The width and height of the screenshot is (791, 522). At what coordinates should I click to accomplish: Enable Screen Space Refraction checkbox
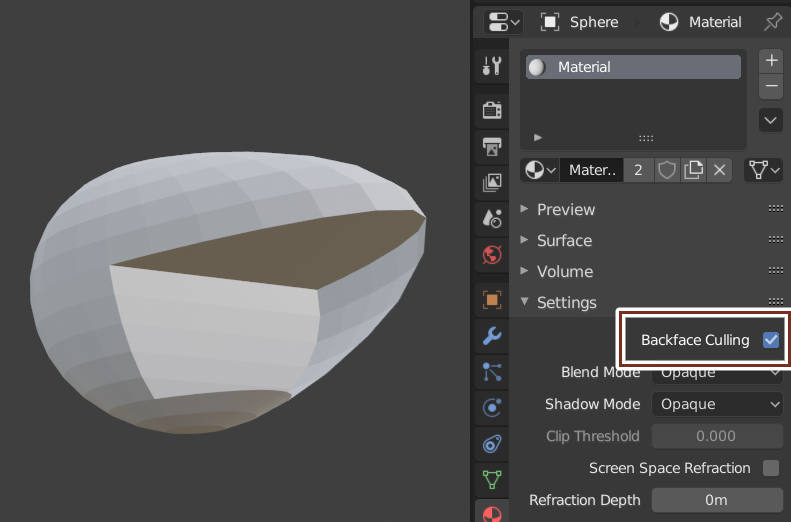(771, 468)
